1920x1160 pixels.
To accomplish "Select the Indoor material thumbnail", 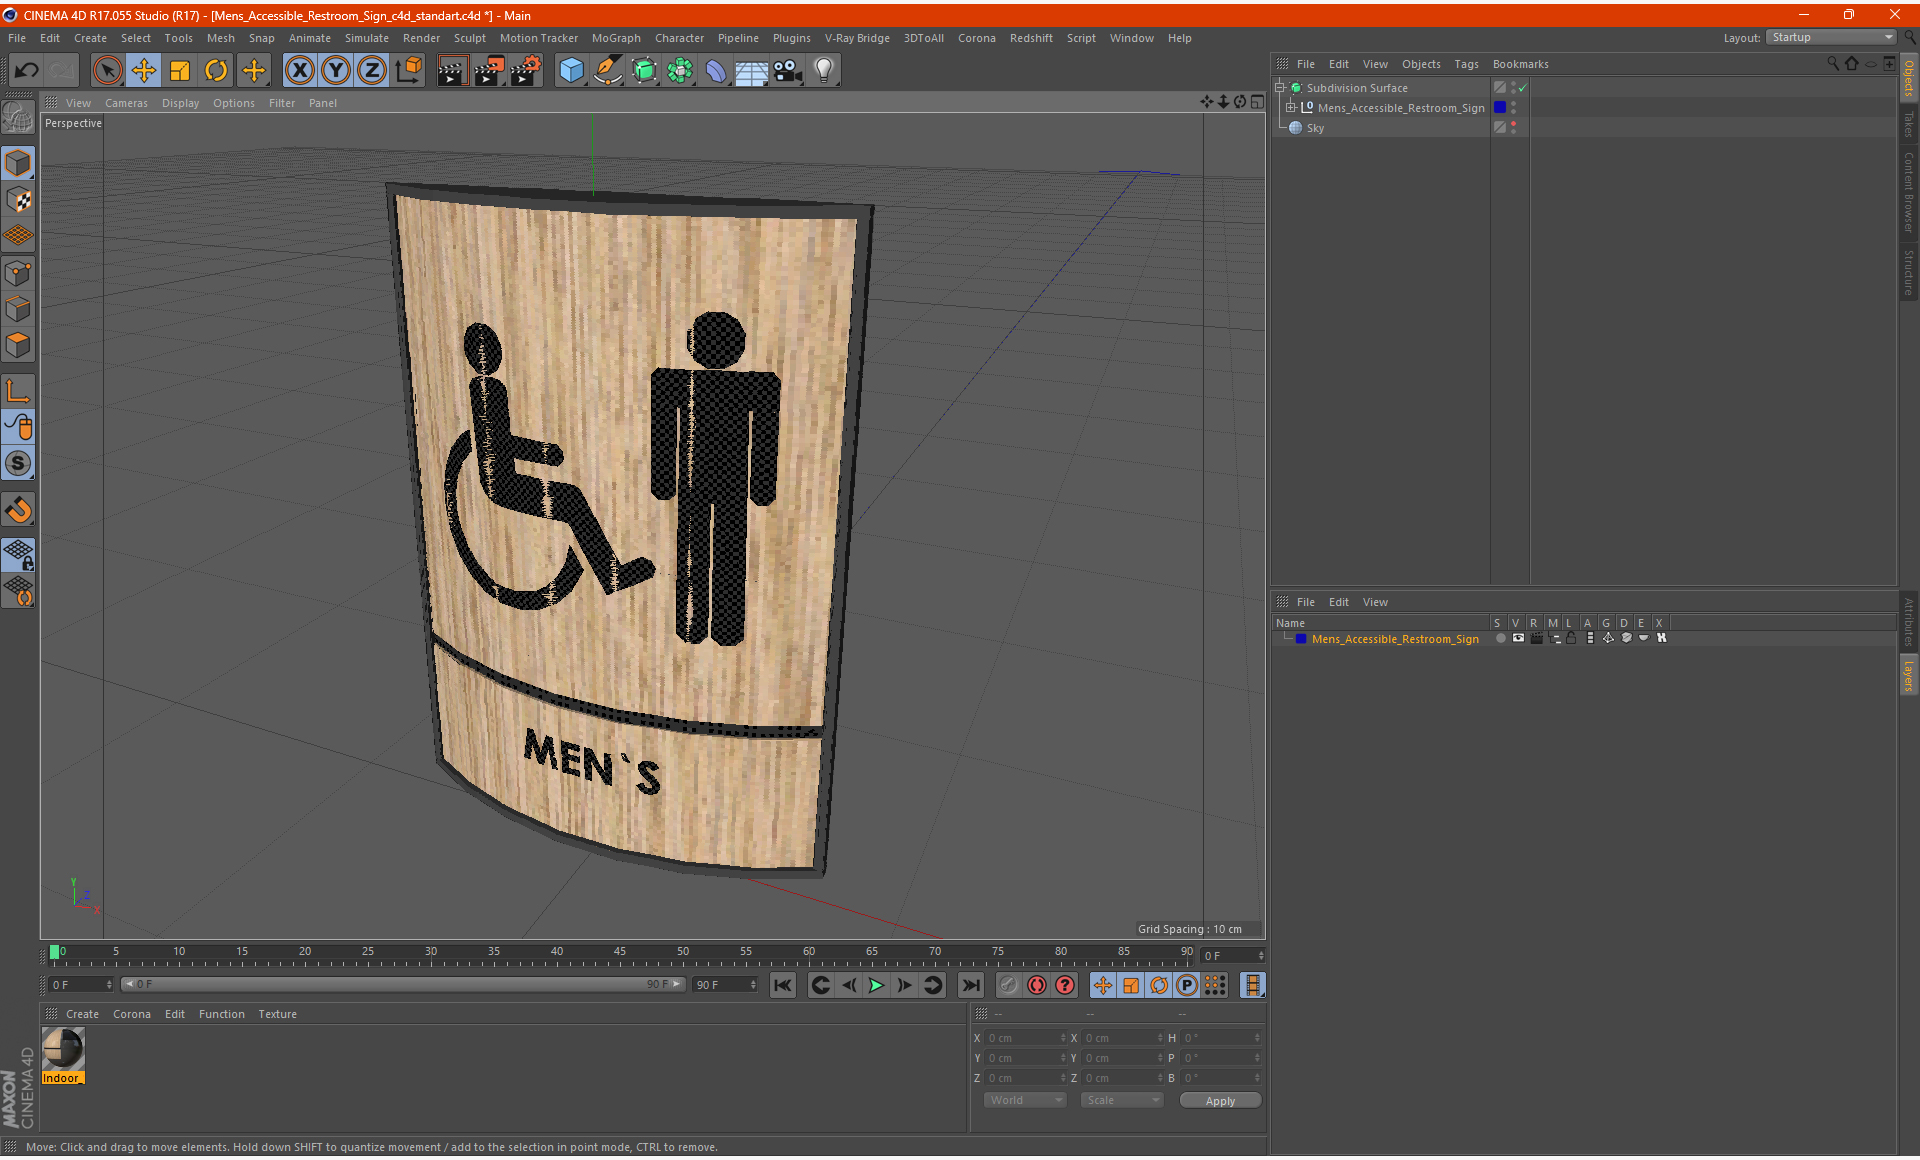I will (x=63, y=1050).
